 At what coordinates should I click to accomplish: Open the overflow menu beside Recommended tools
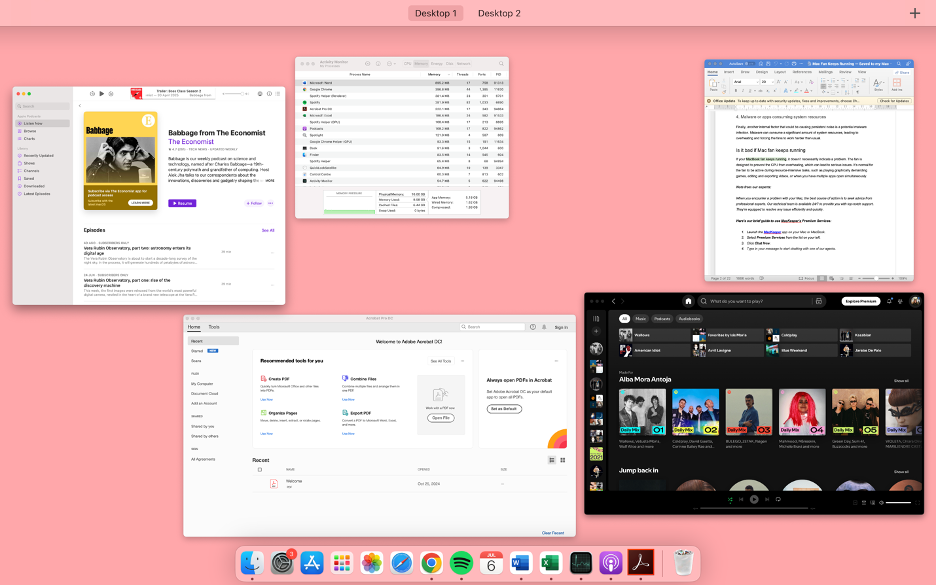(x=462, y=361)
